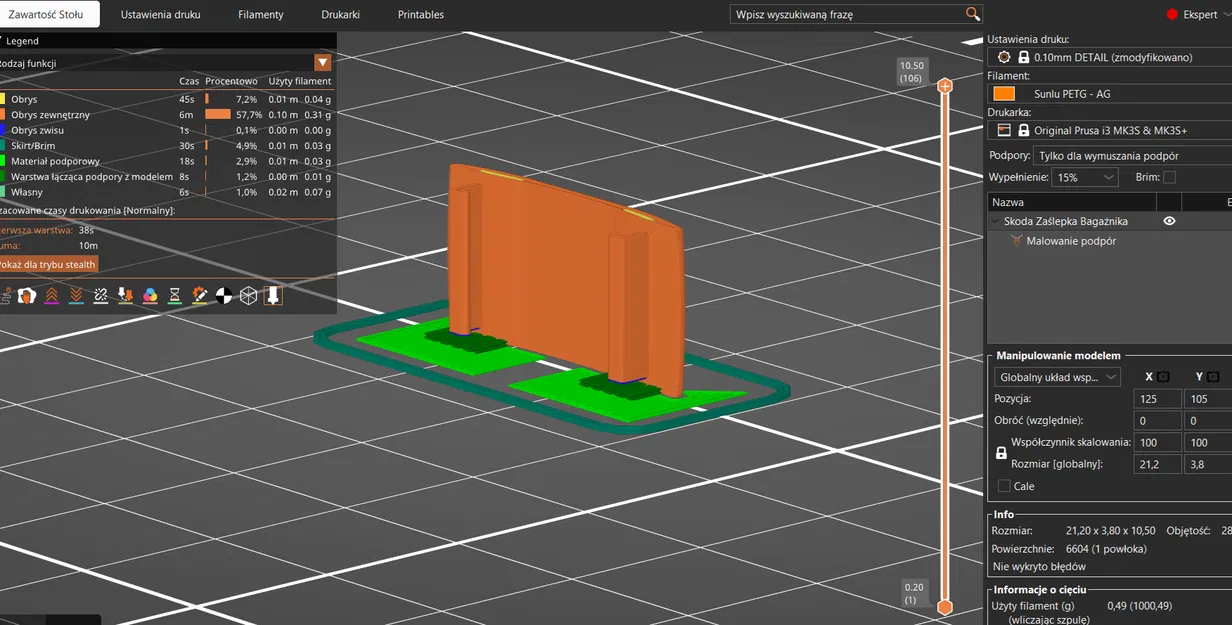The width and height of the screenshot is (1232, 625).
Task: Toggle the Shells cube icon
Action: (x=248, y=296)
